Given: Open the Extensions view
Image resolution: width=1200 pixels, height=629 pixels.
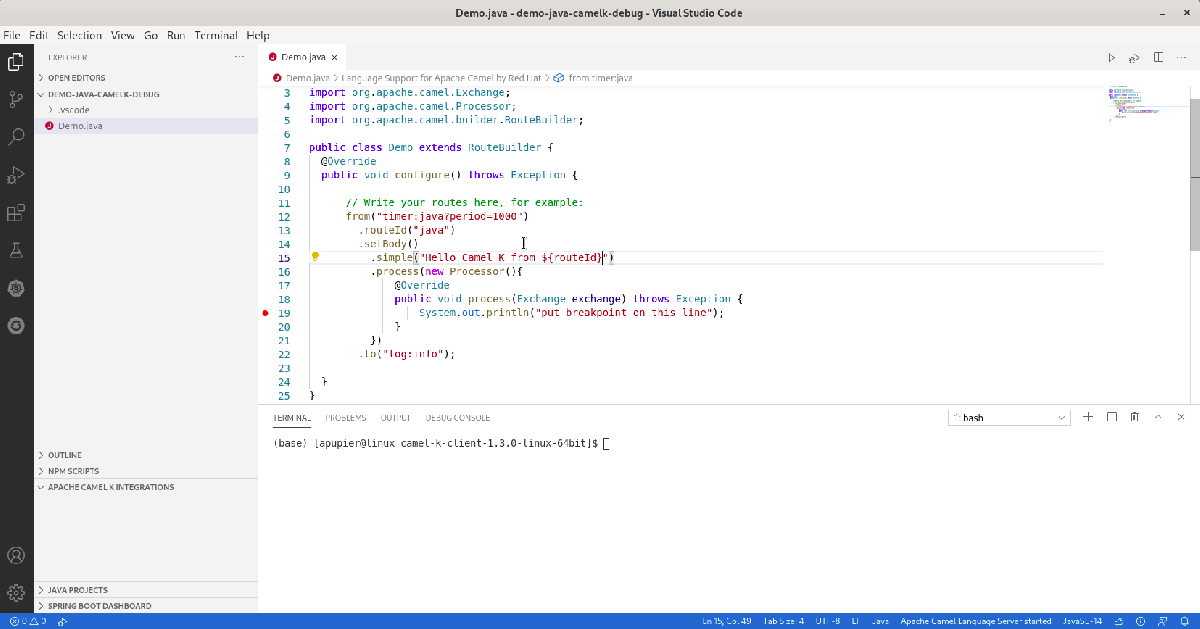Looking at the screenshot, I should [x=16, y=213].
